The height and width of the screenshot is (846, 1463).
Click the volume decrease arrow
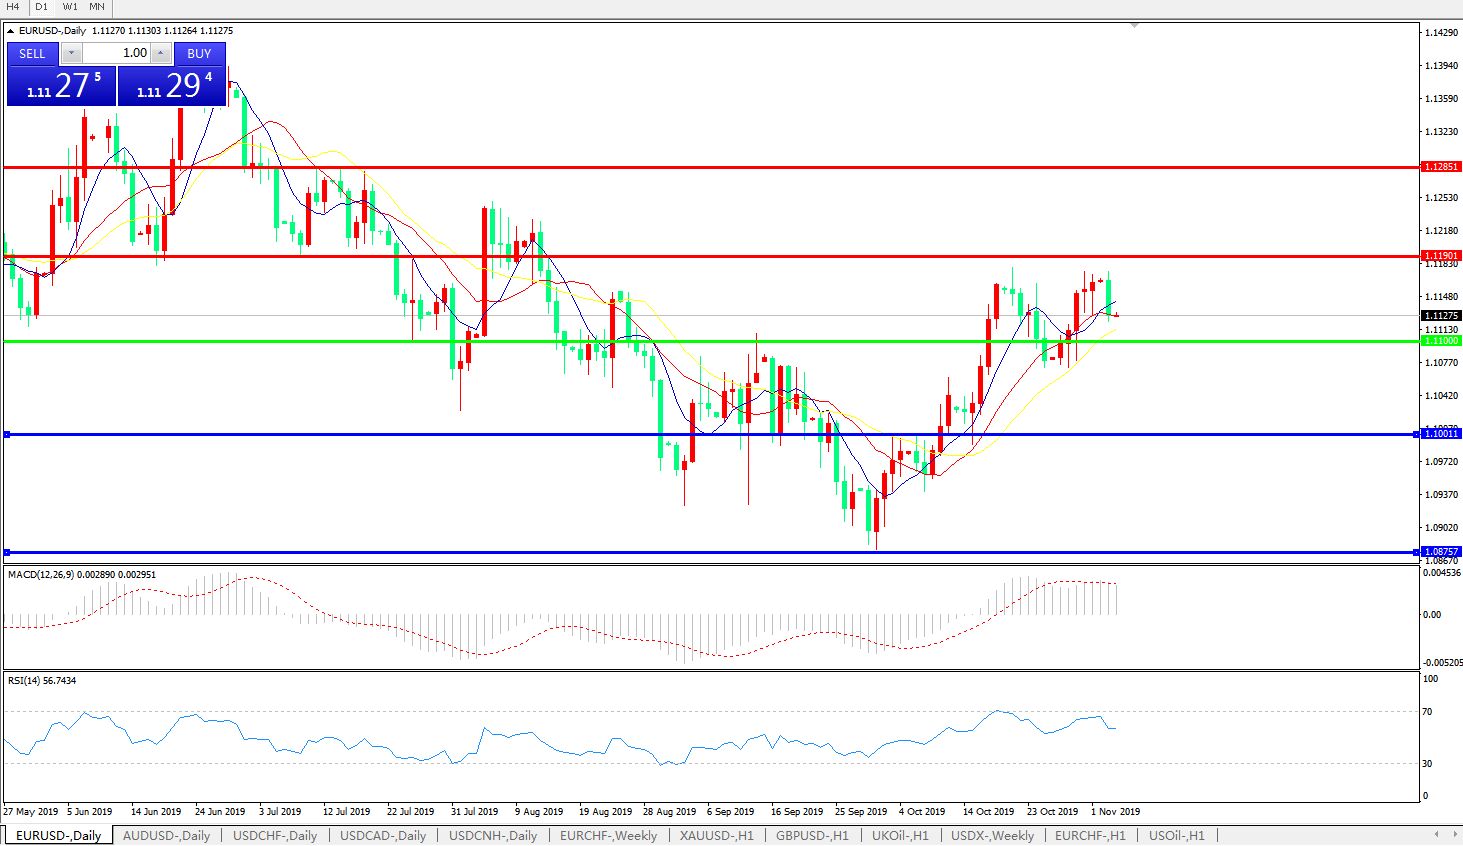(72, 53)
